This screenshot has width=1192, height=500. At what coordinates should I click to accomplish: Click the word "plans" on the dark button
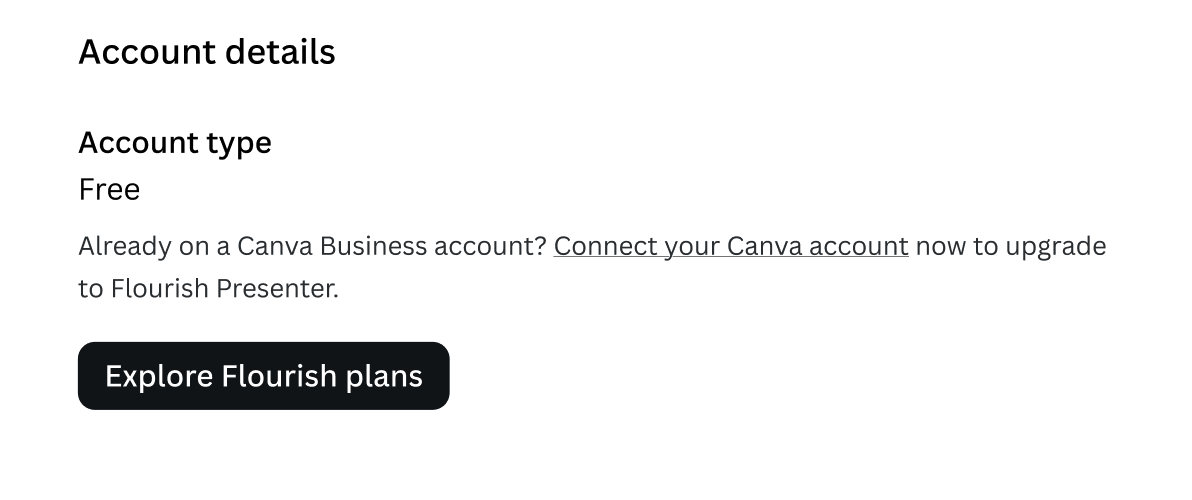[x=384, y=377]
